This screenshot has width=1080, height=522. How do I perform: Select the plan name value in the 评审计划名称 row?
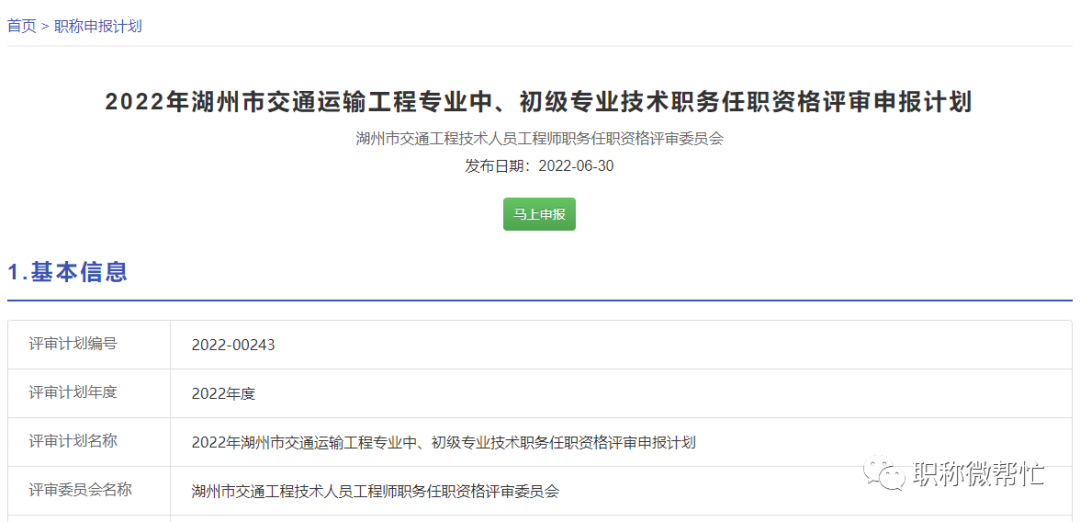coord(444,443)
